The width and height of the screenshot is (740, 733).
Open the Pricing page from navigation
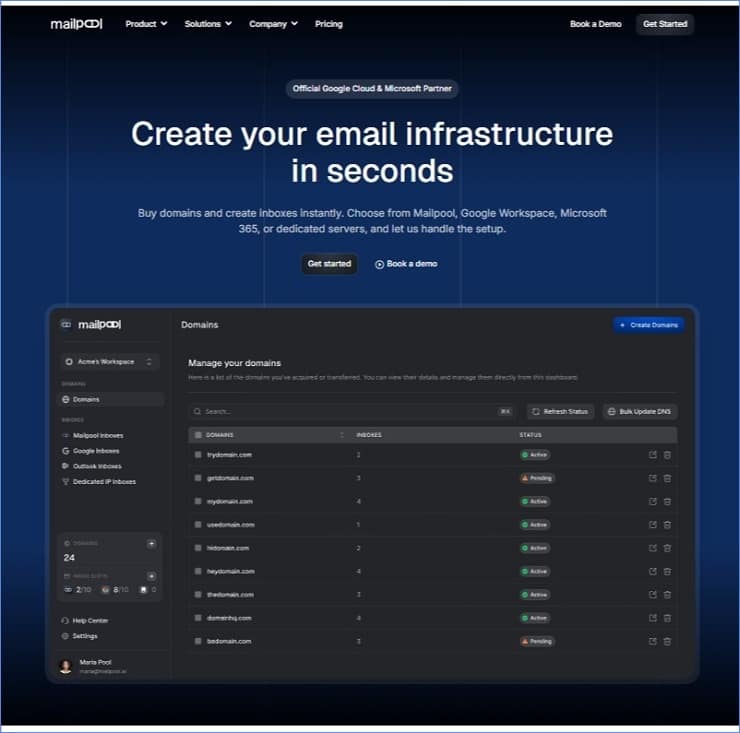coord(328,24)
